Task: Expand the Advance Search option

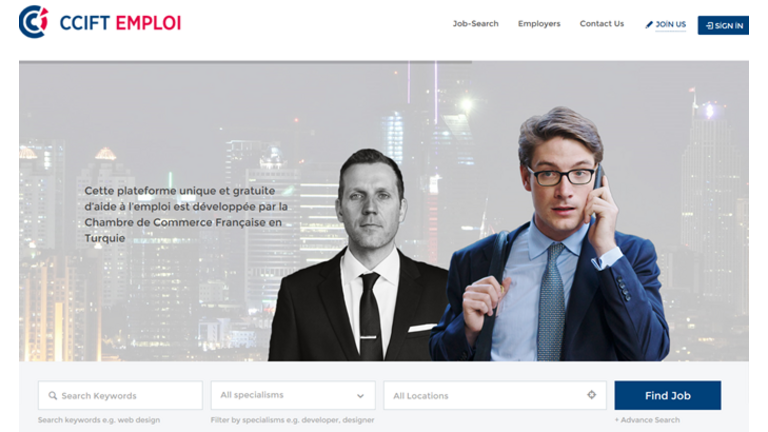Action: coord(647,420)
